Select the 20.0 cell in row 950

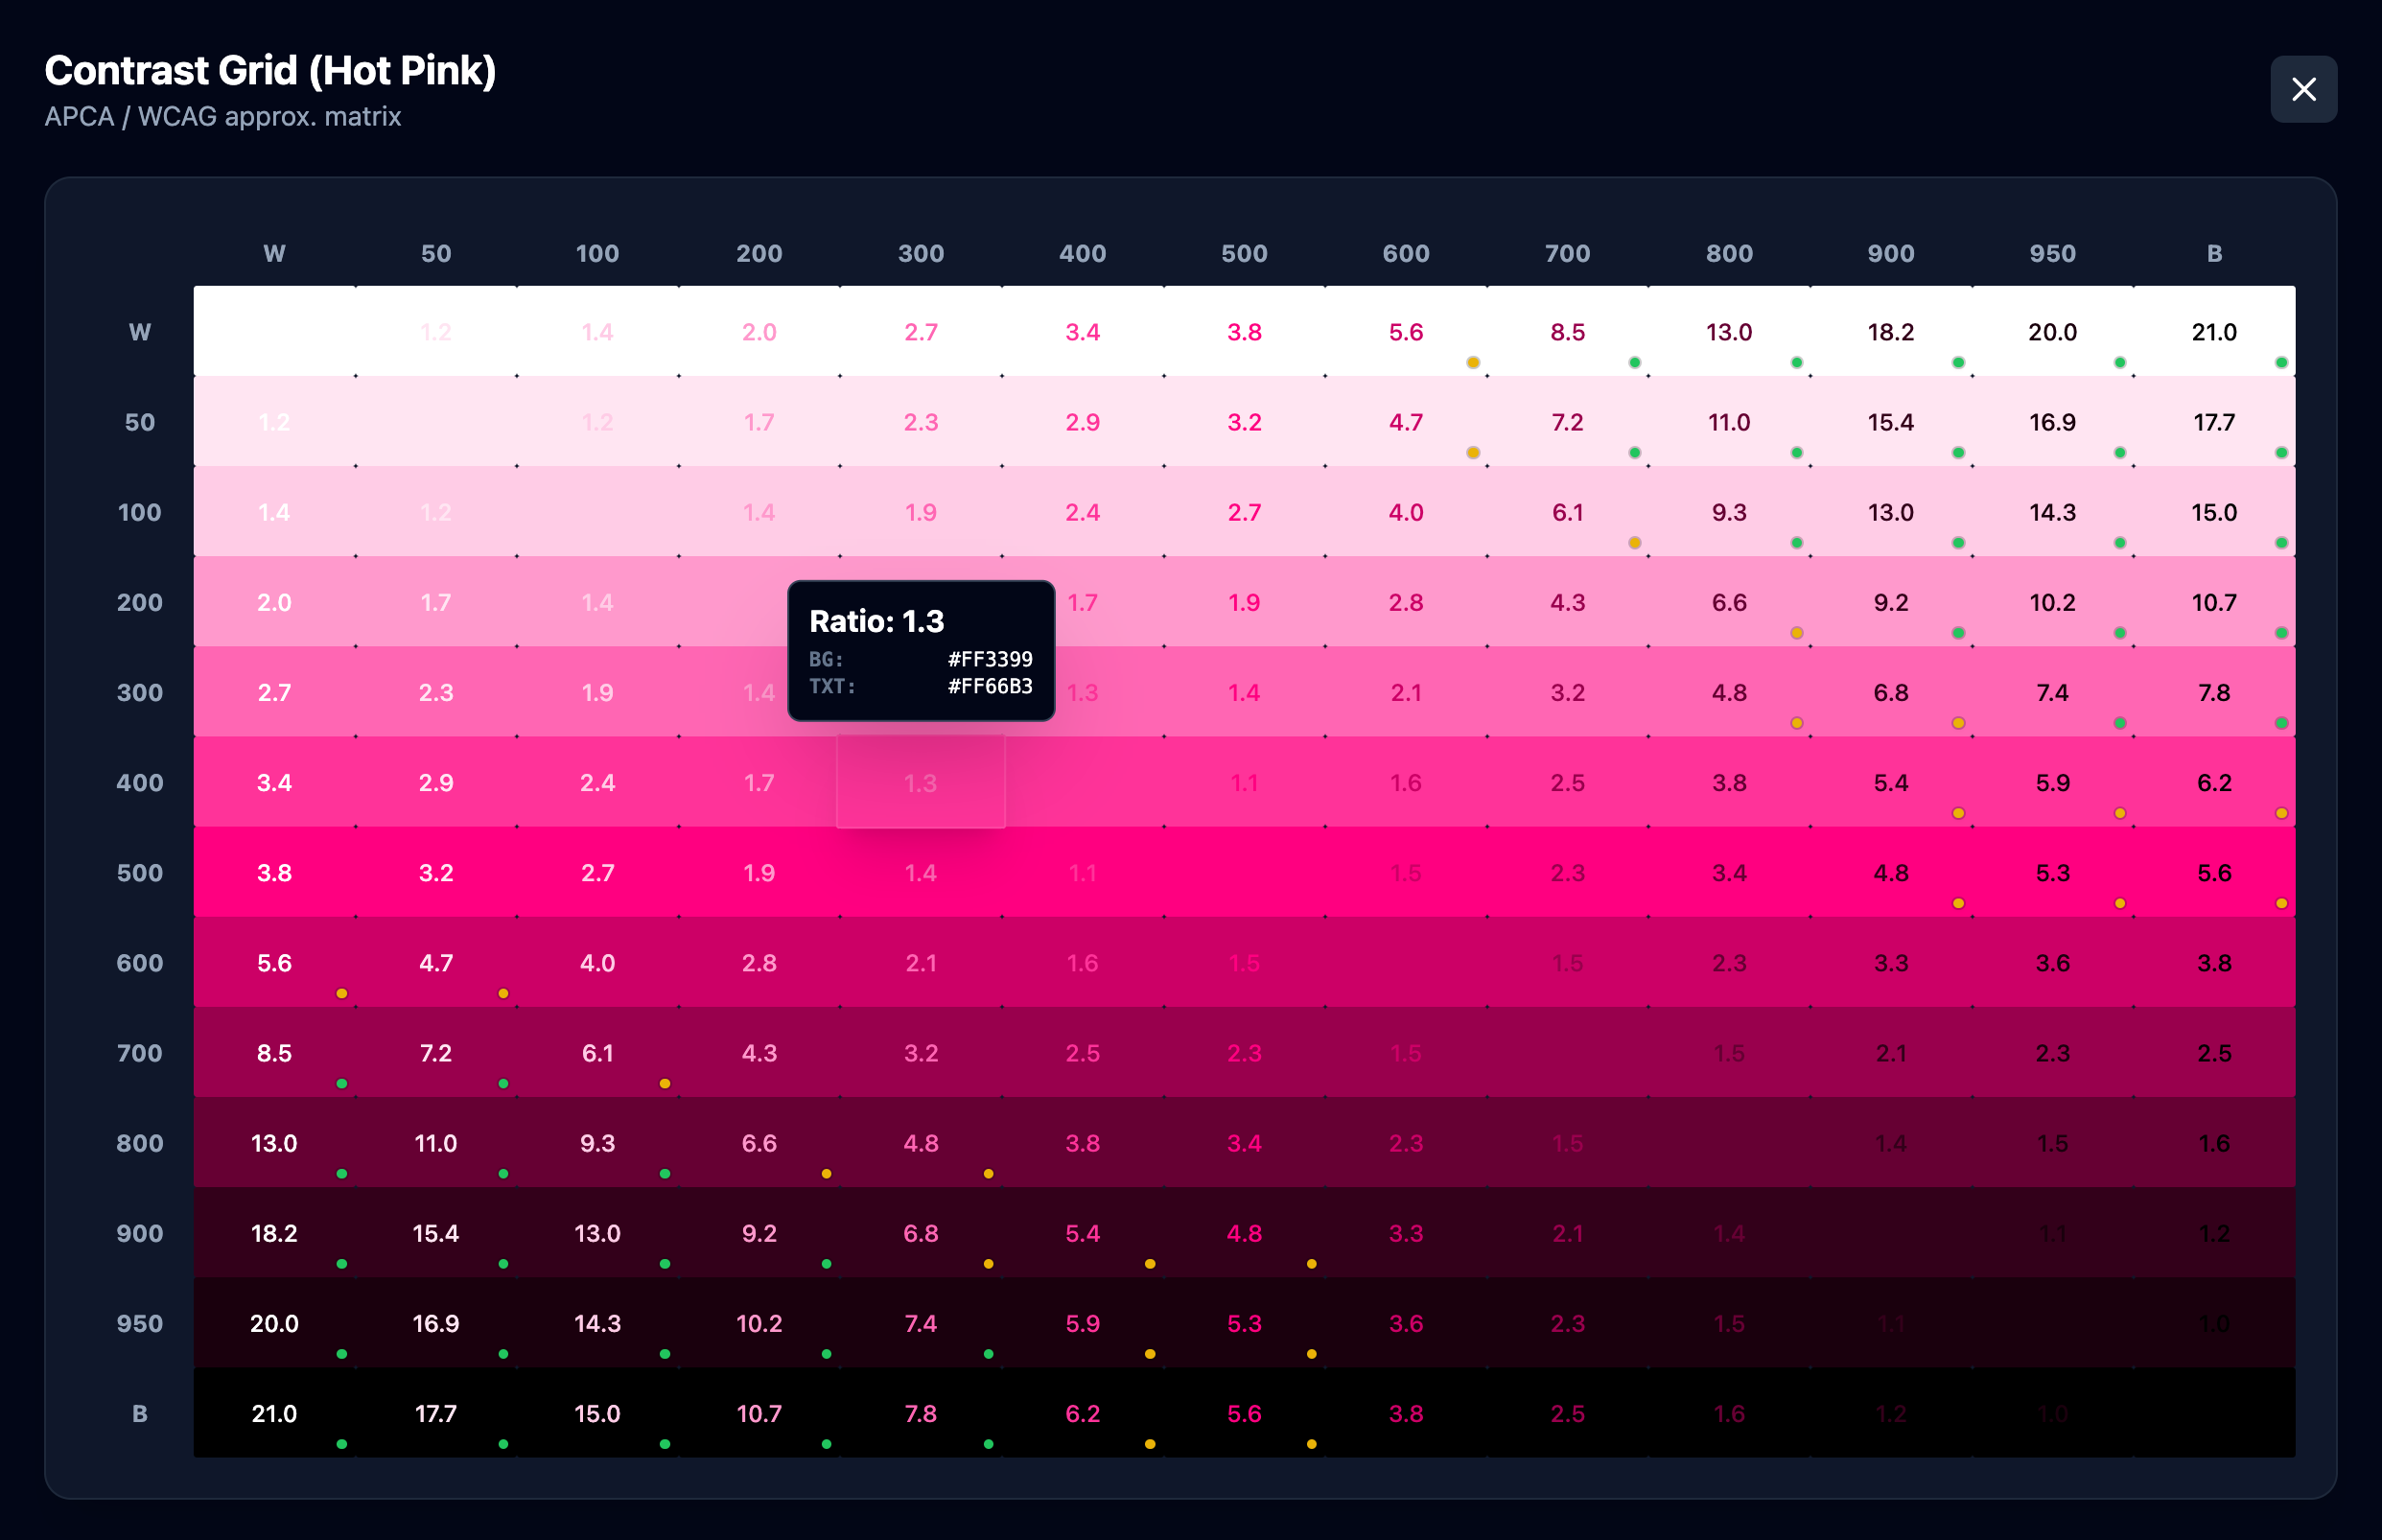274,1322
